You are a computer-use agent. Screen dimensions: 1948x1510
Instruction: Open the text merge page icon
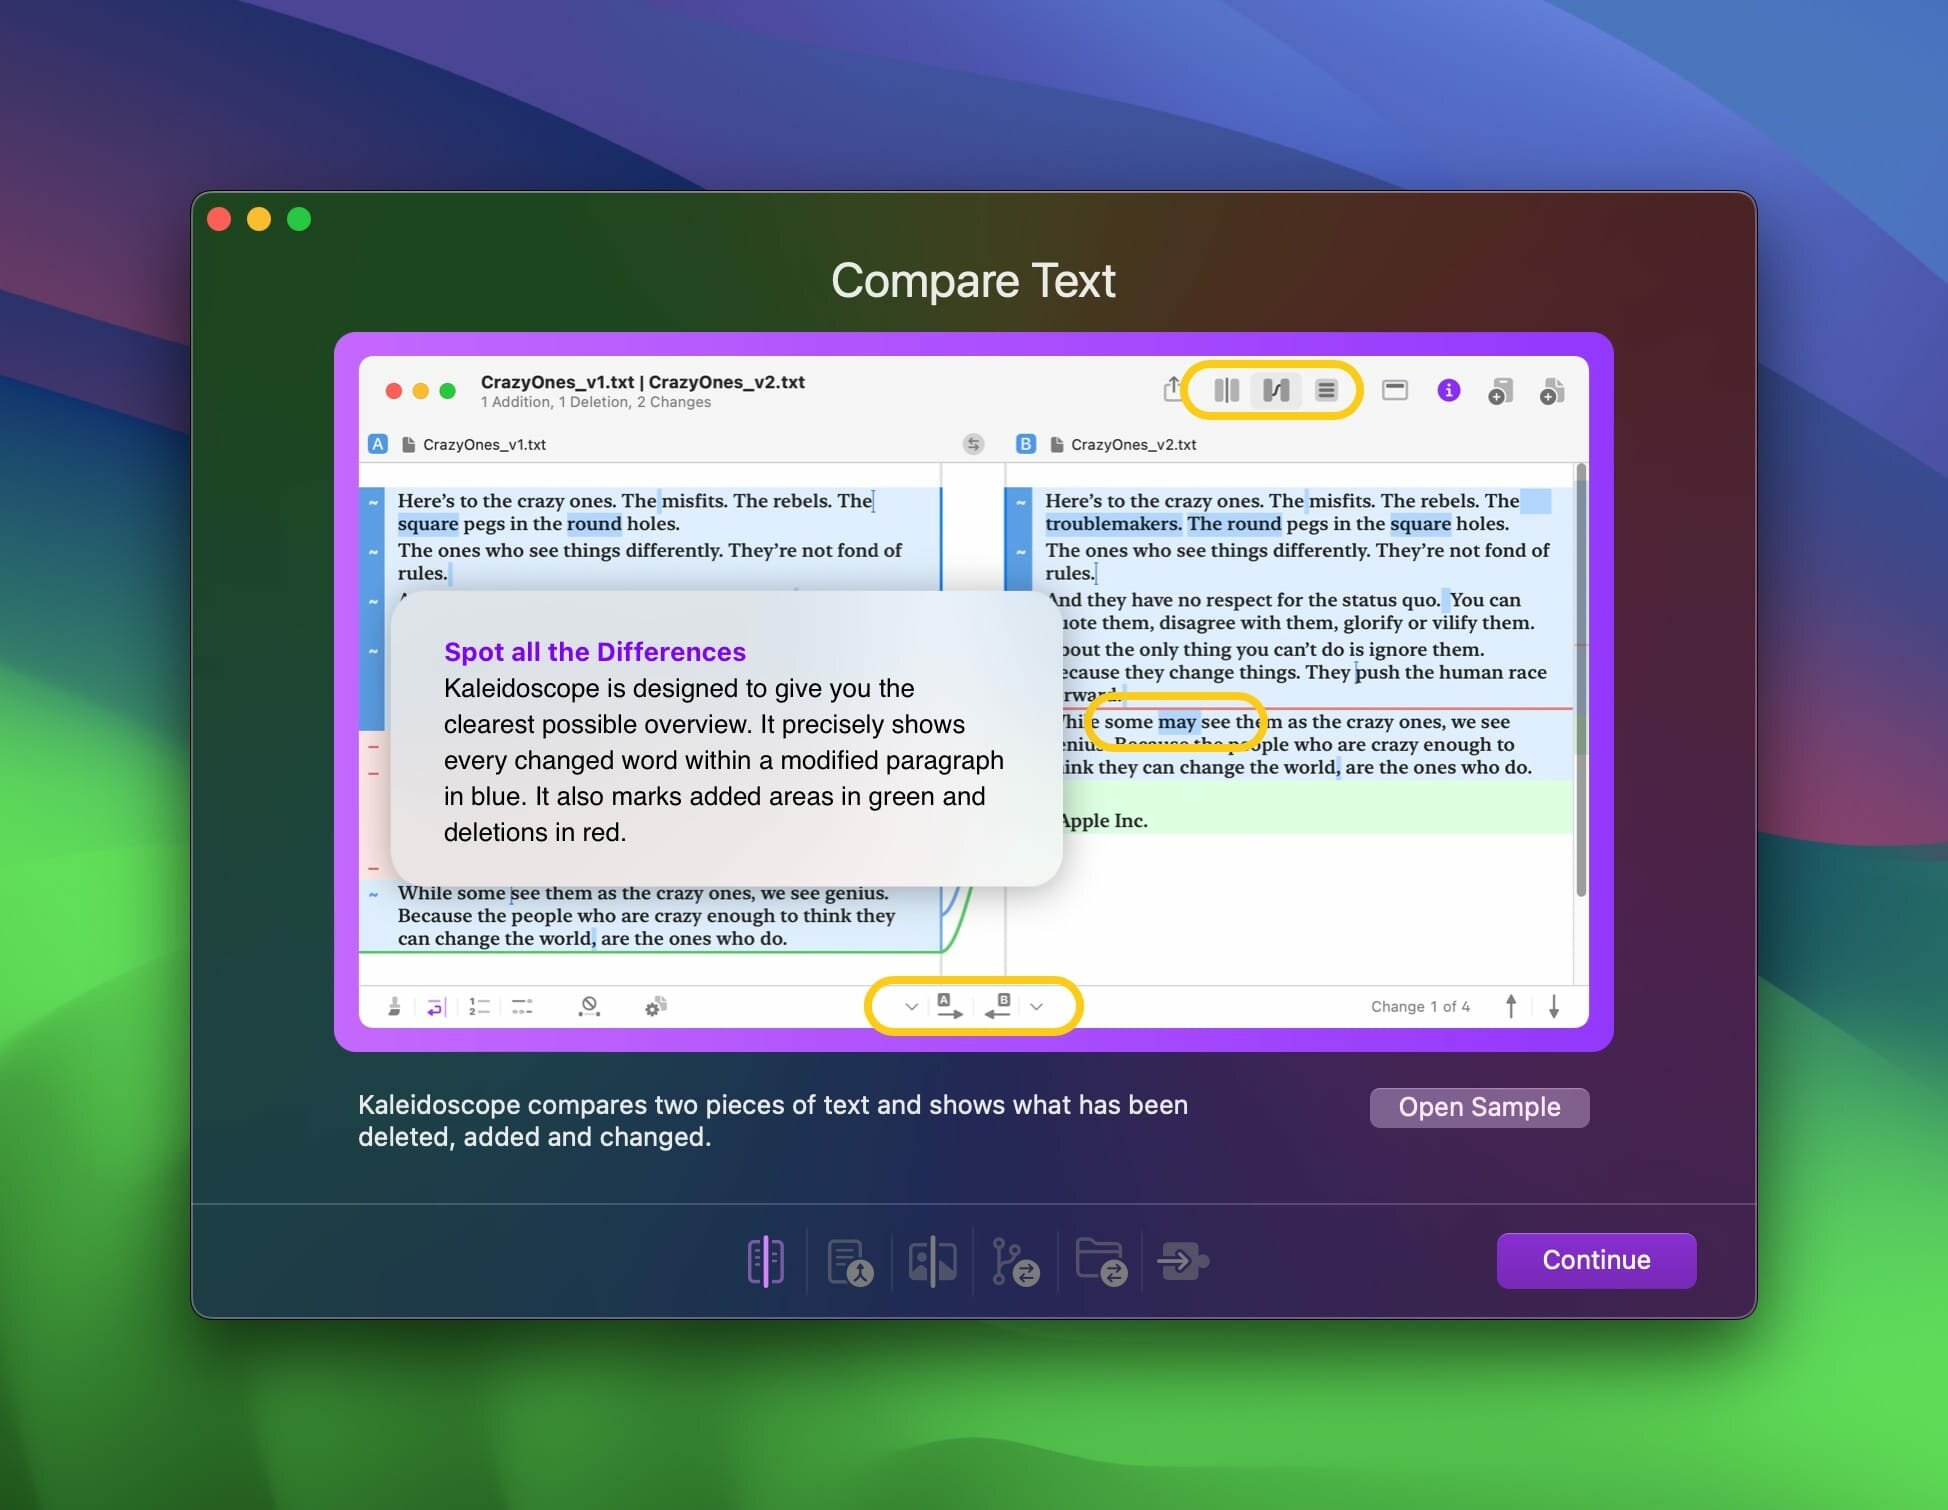(850, 1261)
